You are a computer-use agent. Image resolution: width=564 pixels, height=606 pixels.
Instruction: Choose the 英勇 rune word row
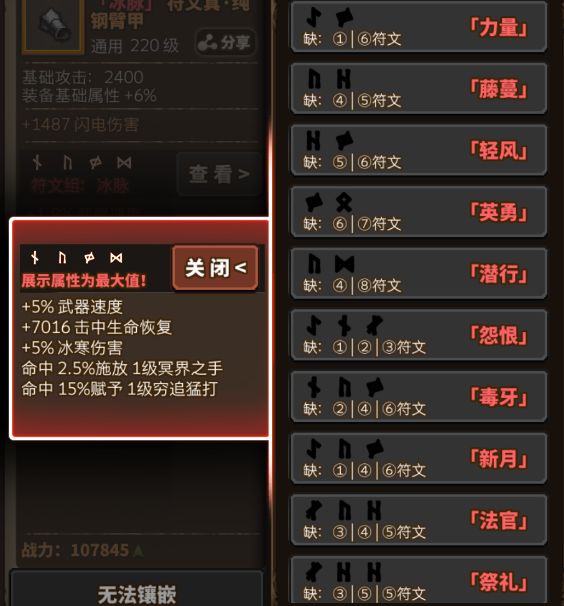[419, 212]
